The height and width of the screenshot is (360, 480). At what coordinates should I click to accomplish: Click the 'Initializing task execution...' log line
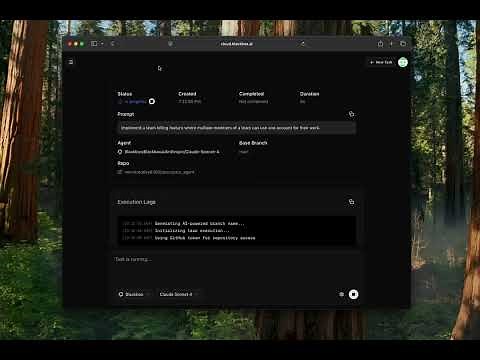click(x=192, y=231)
